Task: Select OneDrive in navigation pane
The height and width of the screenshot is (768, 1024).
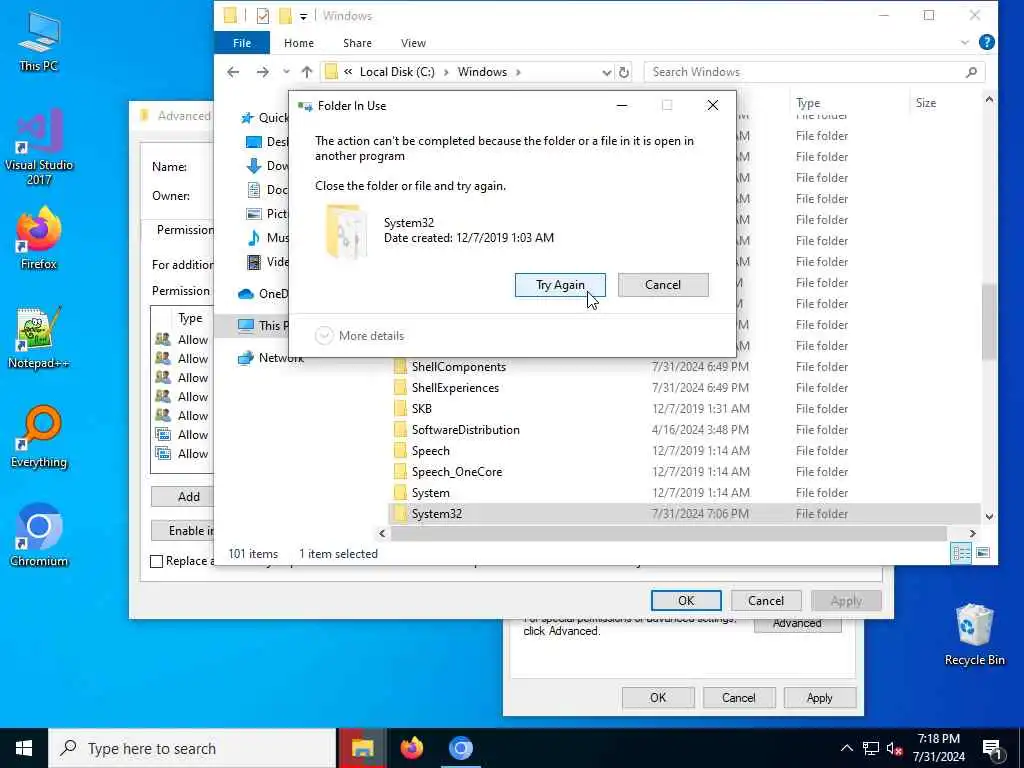Action: click(263, 294)
